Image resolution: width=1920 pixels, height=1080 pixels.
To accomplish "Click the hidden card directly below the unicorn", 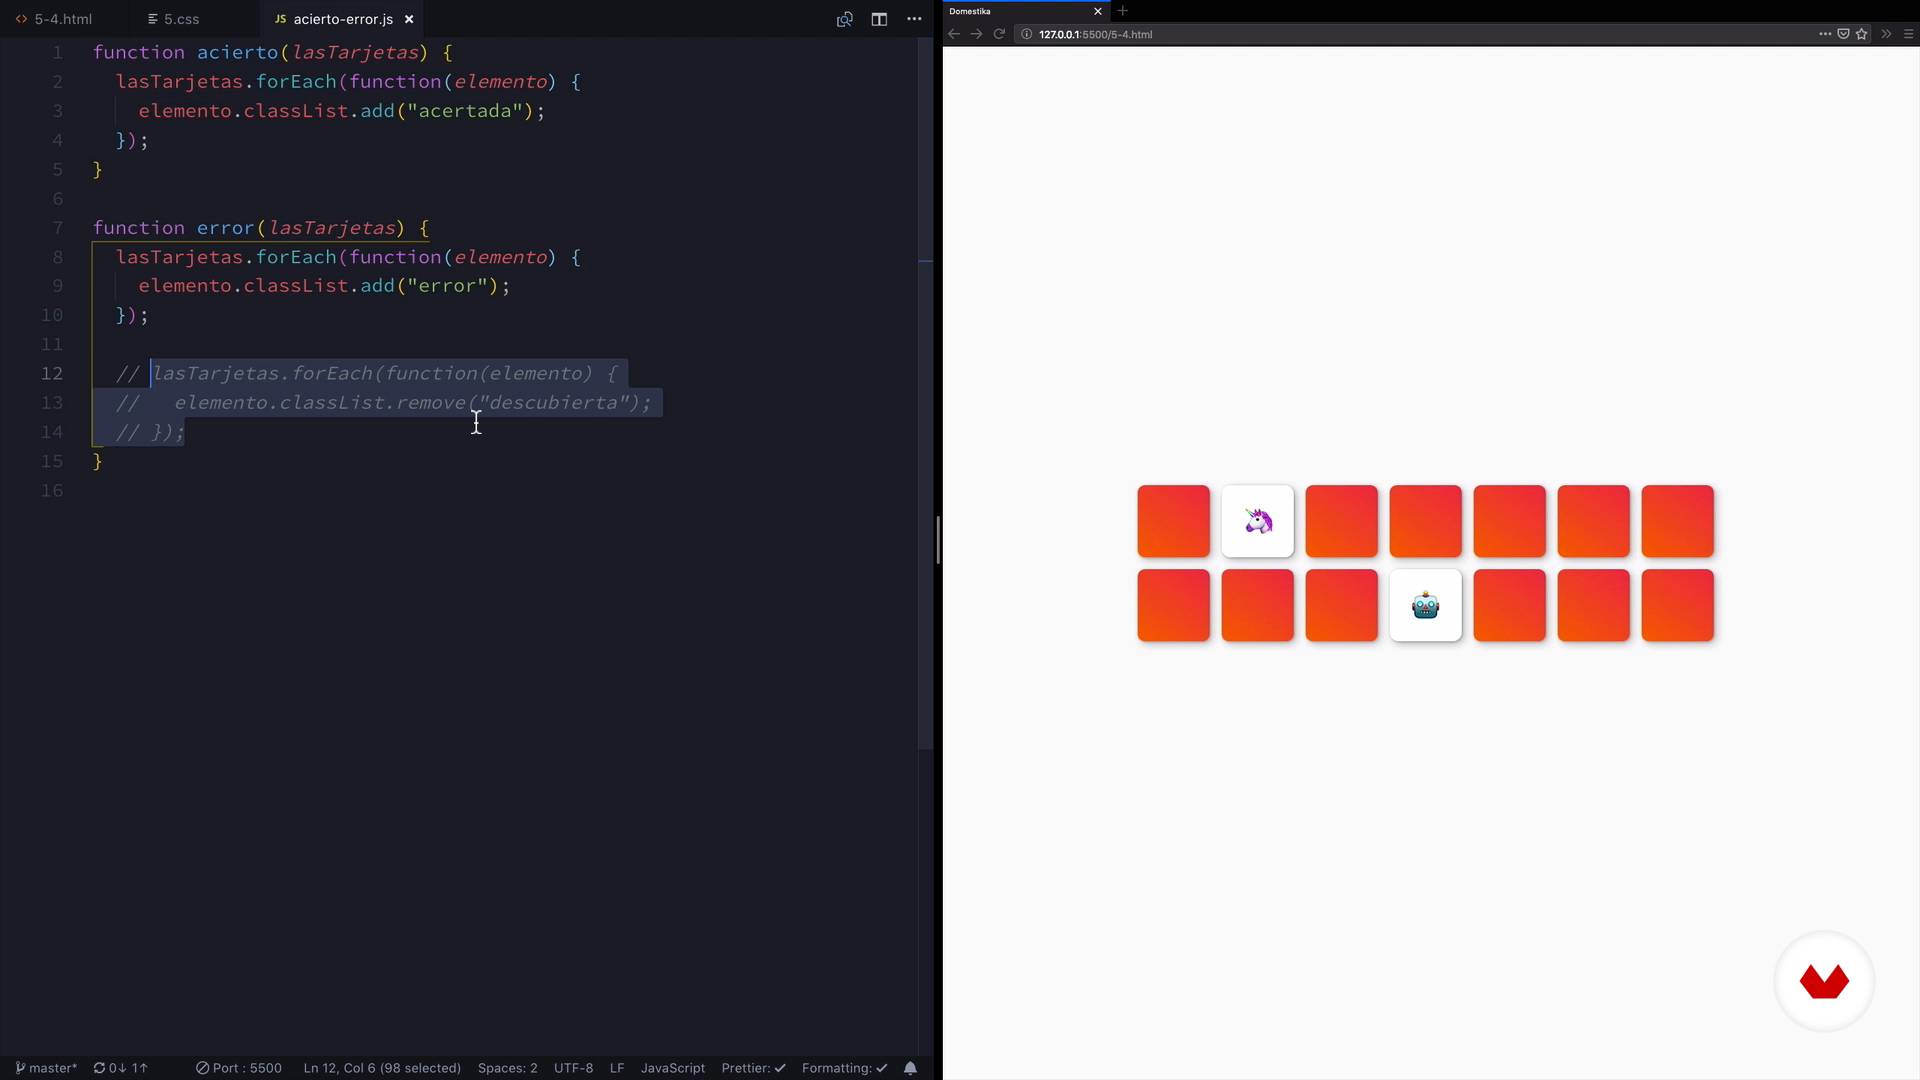I will [1258, 605].
